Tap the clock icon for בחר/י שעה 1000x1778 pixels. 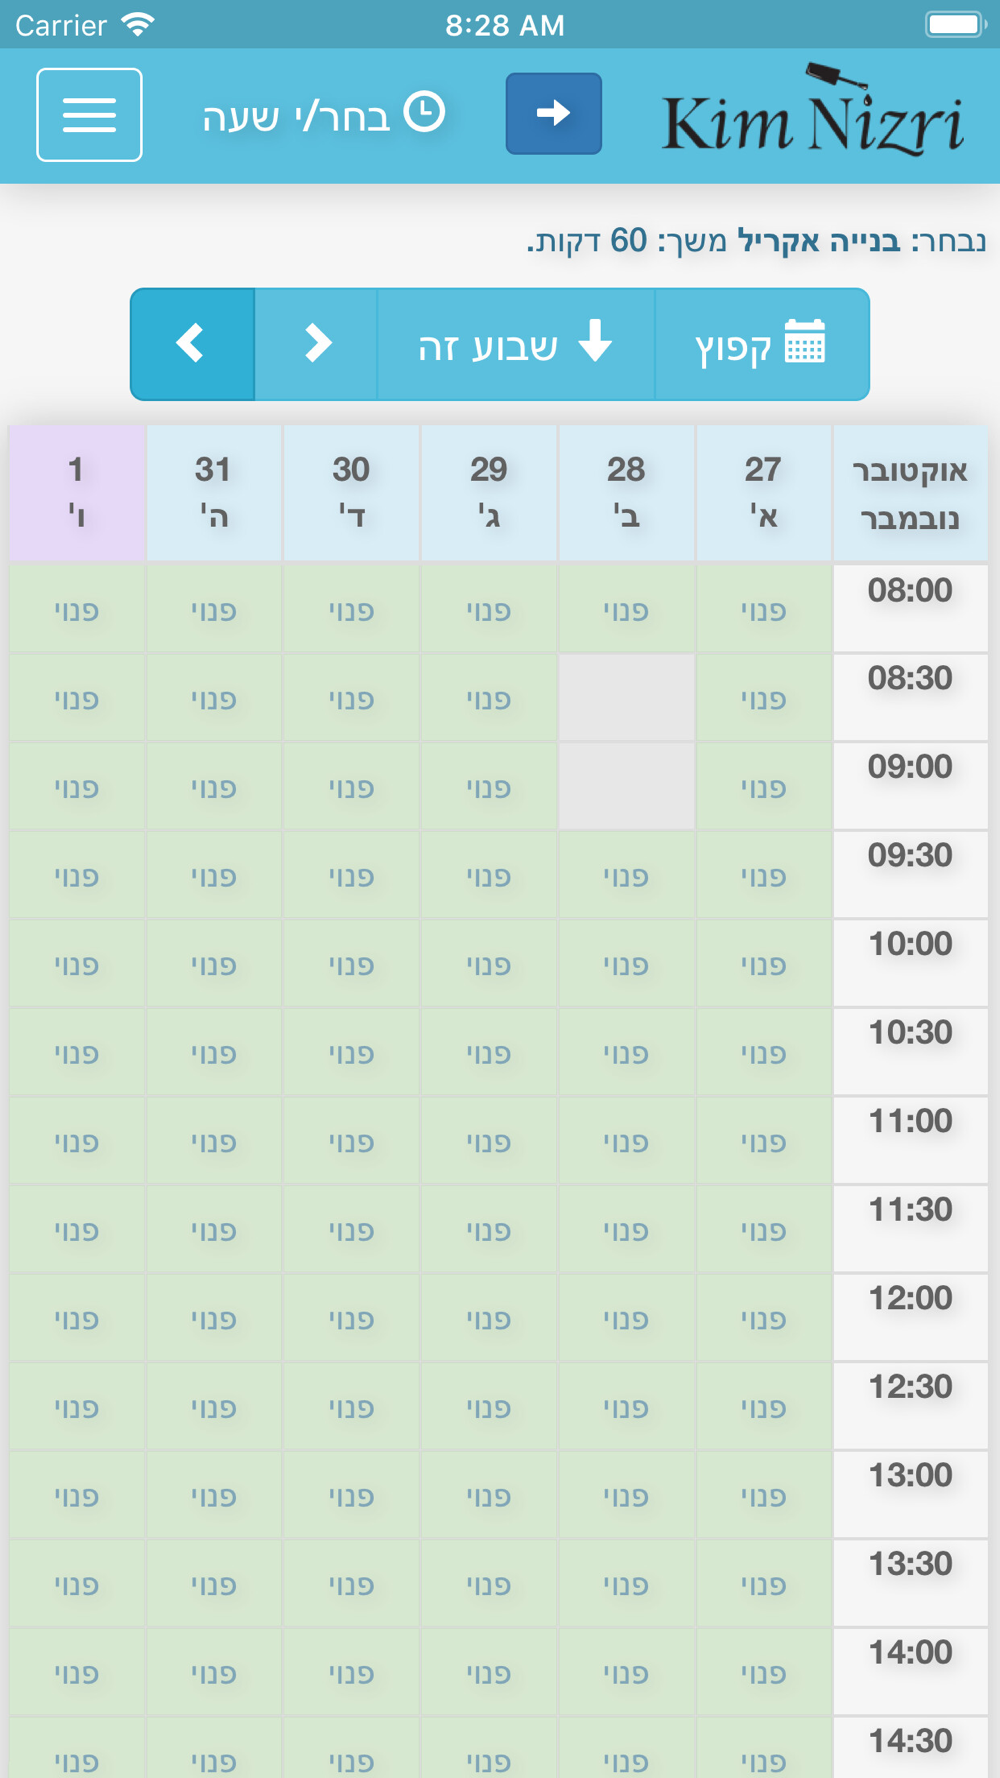[424, 112]
